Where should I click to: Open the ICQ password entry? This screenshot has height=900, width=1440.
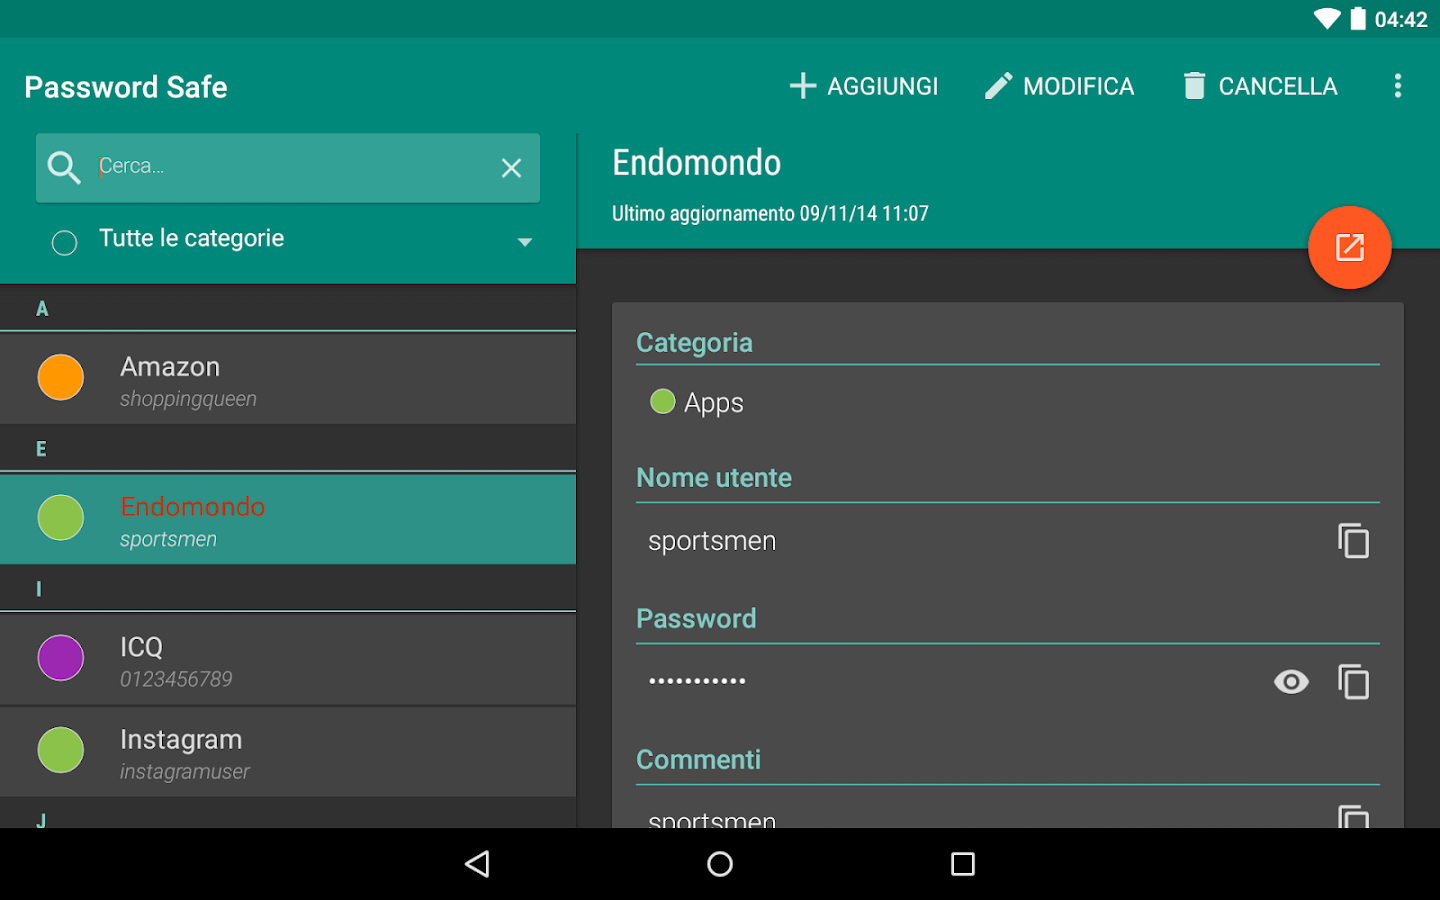click(288, 658)
